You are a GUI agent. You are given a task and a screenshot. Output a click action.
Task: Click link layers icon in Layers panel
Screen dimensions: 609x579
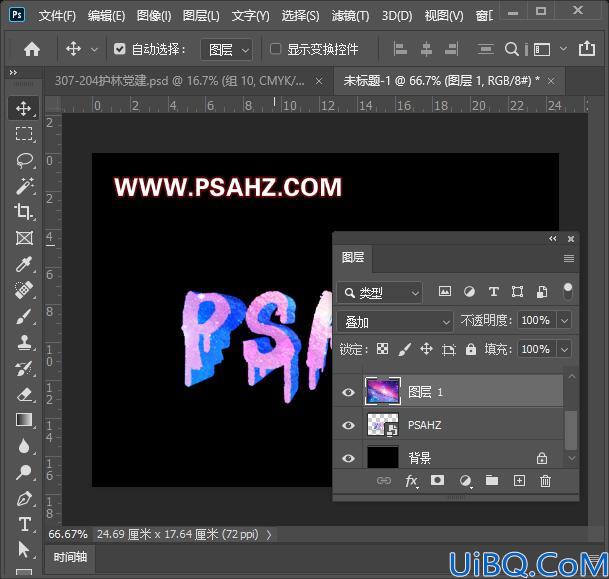(384, 481)
